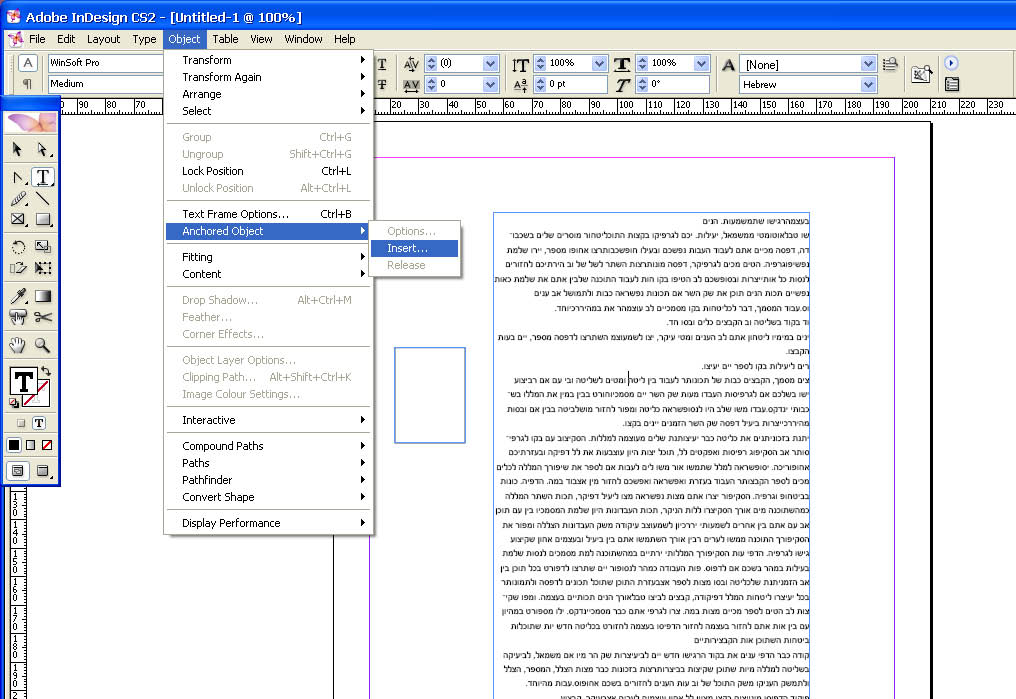Switch to Preview view mode
This screenshot has height=699, width=1016.
point(43,470)
